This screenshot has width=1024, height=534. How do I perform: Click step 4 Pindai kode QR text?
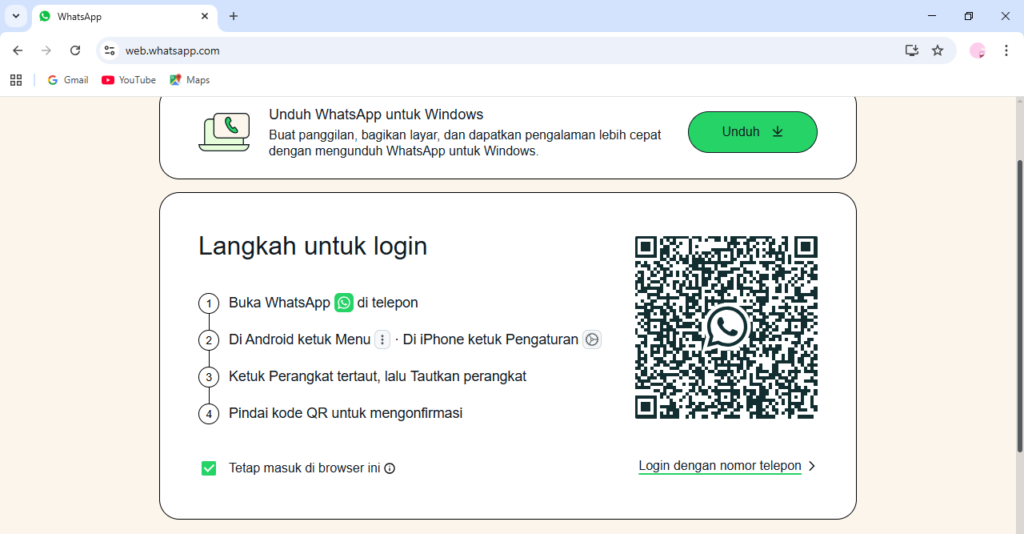345,413
